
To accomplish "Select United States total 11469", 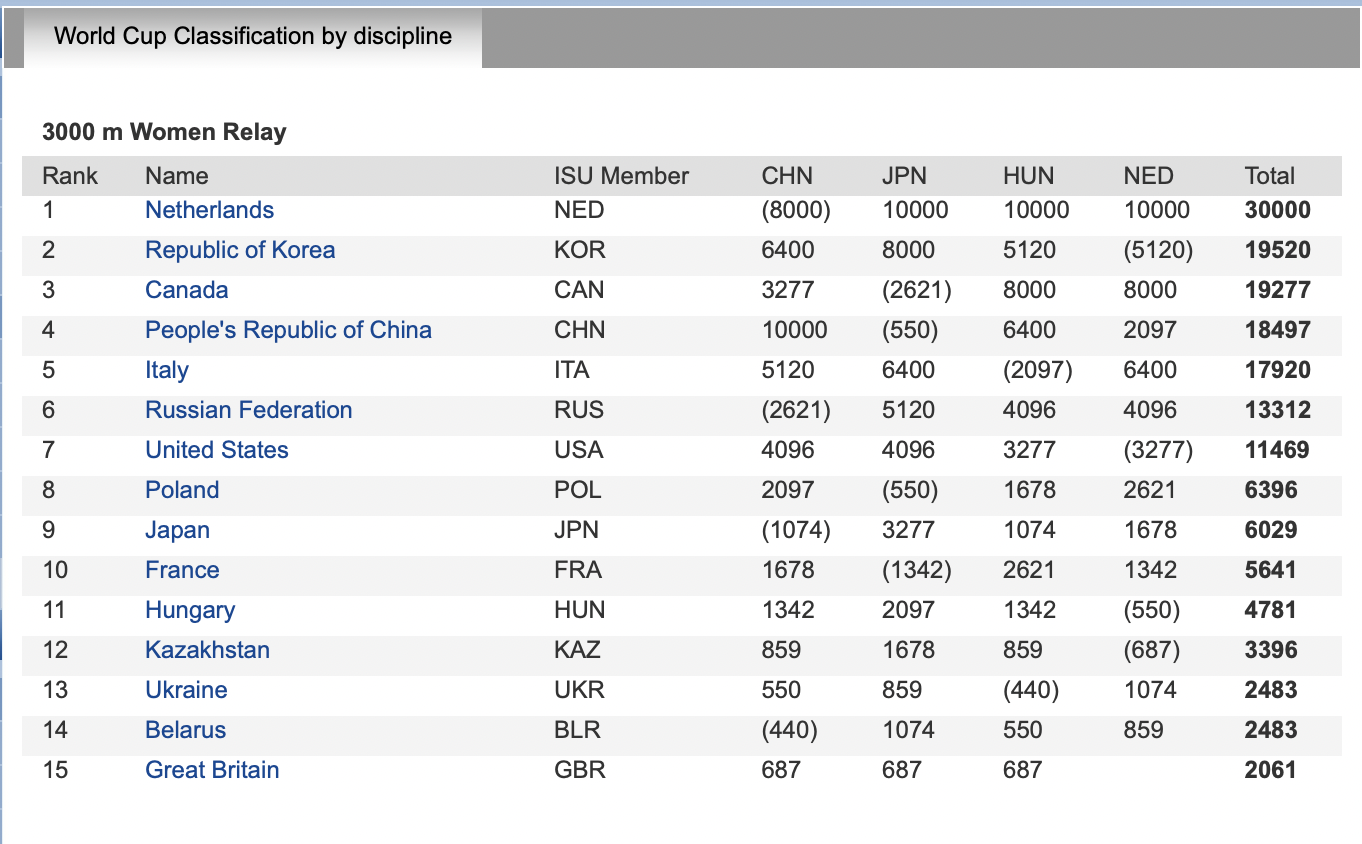I will (1278, 450).
